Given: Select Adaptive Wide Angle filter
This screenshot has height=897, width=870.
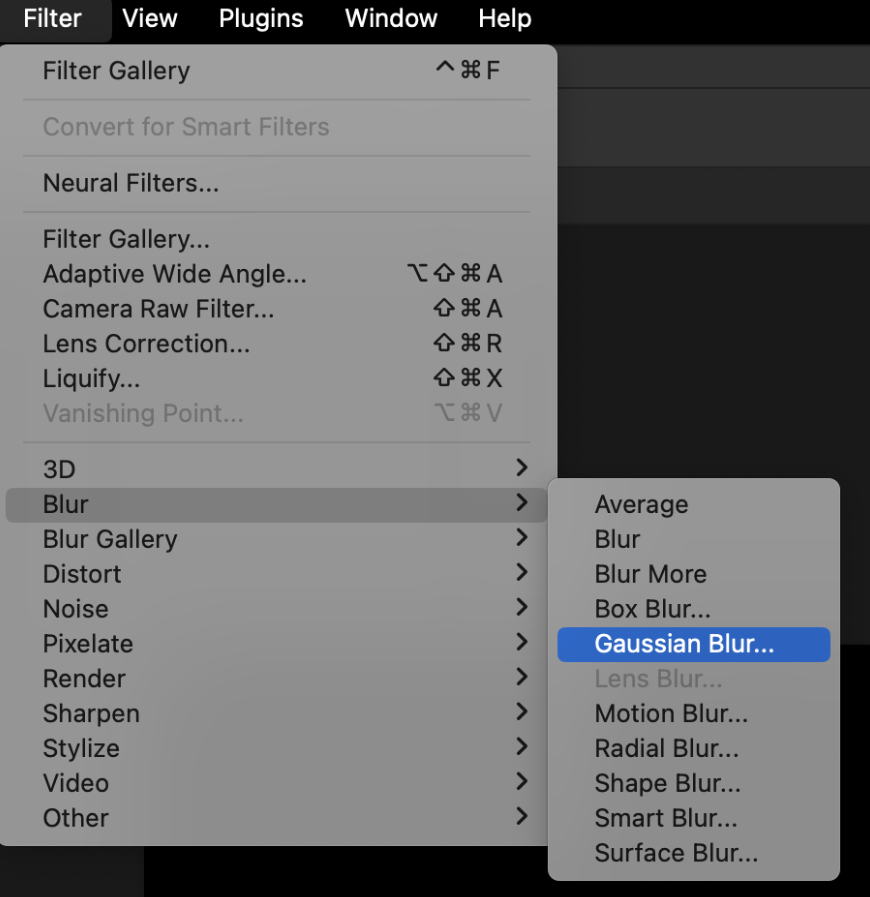Looking at the screenshot, I should point(175,274).
